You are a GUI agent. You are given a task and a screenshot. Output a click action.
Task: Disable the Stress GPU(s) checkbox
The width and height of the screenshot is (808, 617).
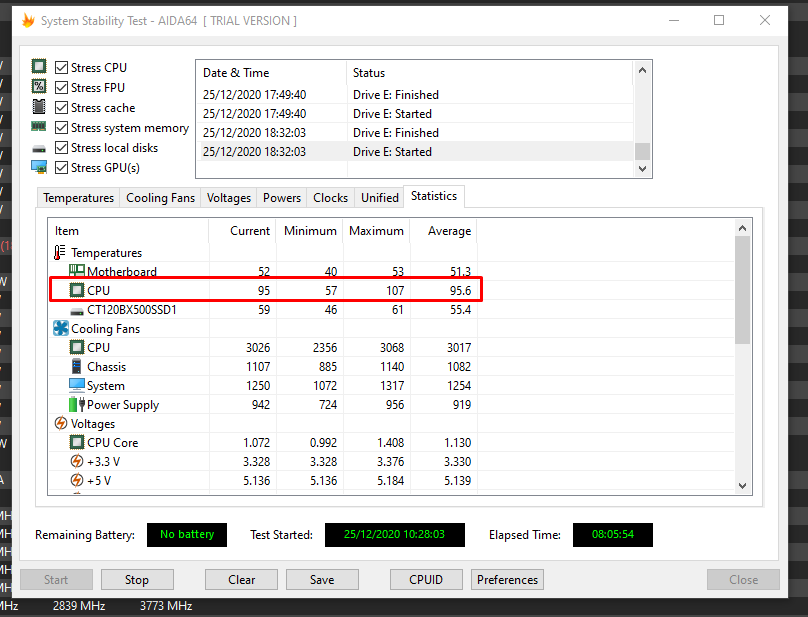[x=61, y=168]
